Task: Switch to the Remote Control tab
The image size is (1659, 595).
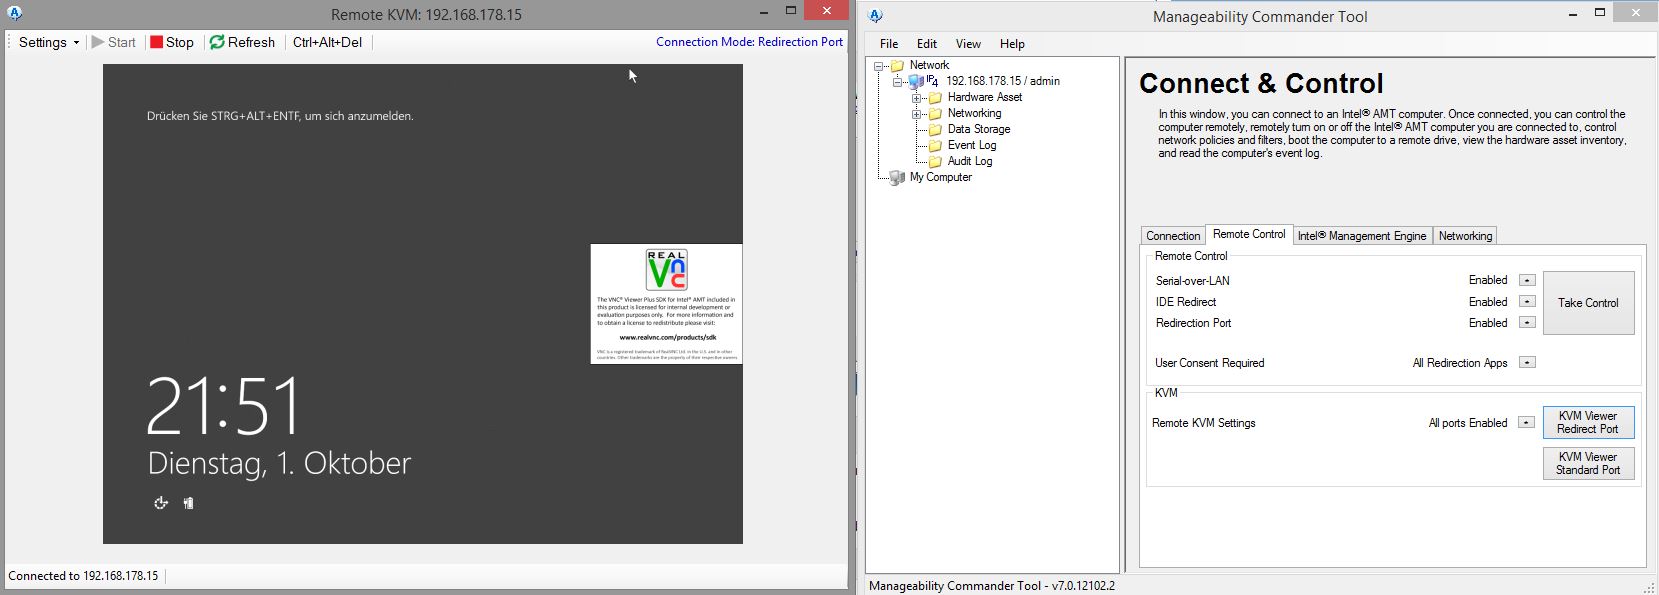Action: point(1249,234)
